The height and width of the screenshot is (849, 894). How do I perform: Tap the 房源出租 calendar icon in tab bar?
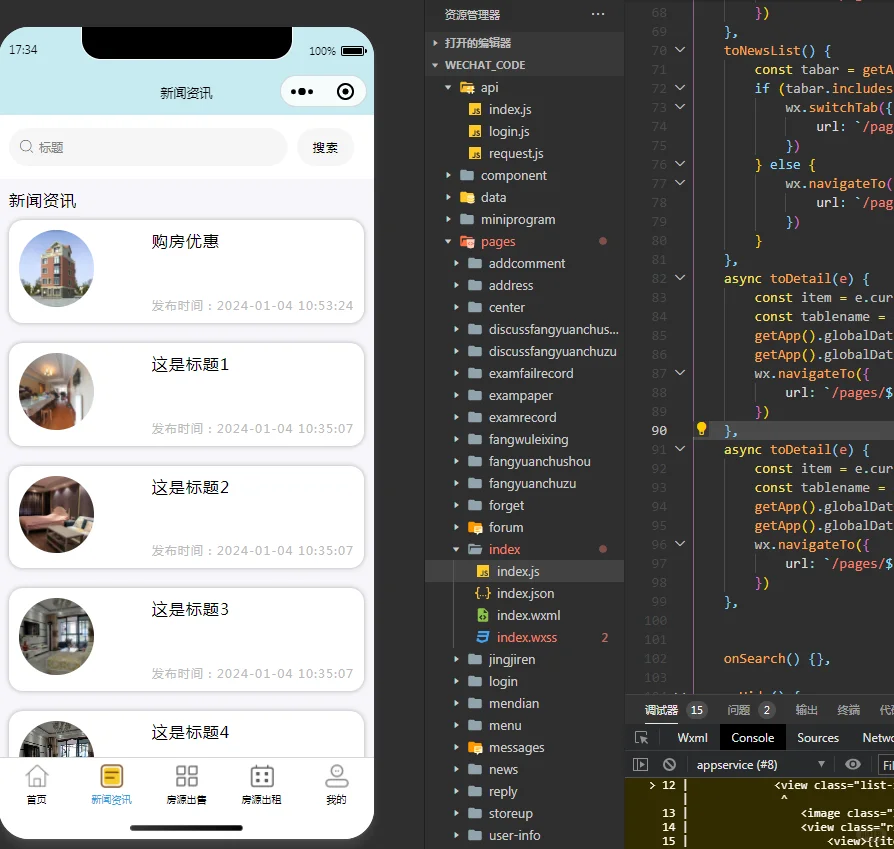261,775
